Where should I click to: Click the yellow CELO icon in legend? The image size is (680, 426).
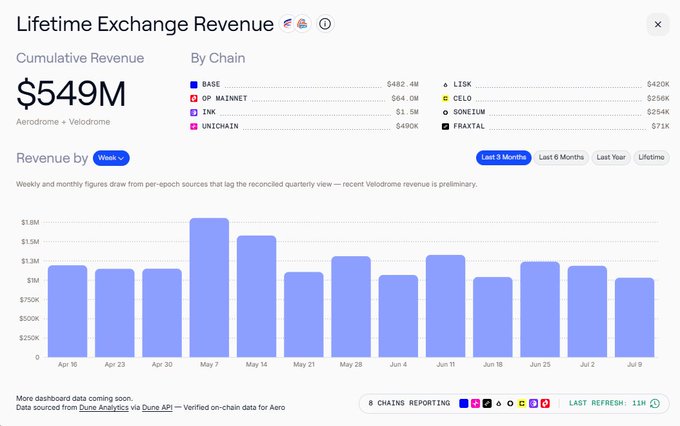click(445, 98)
